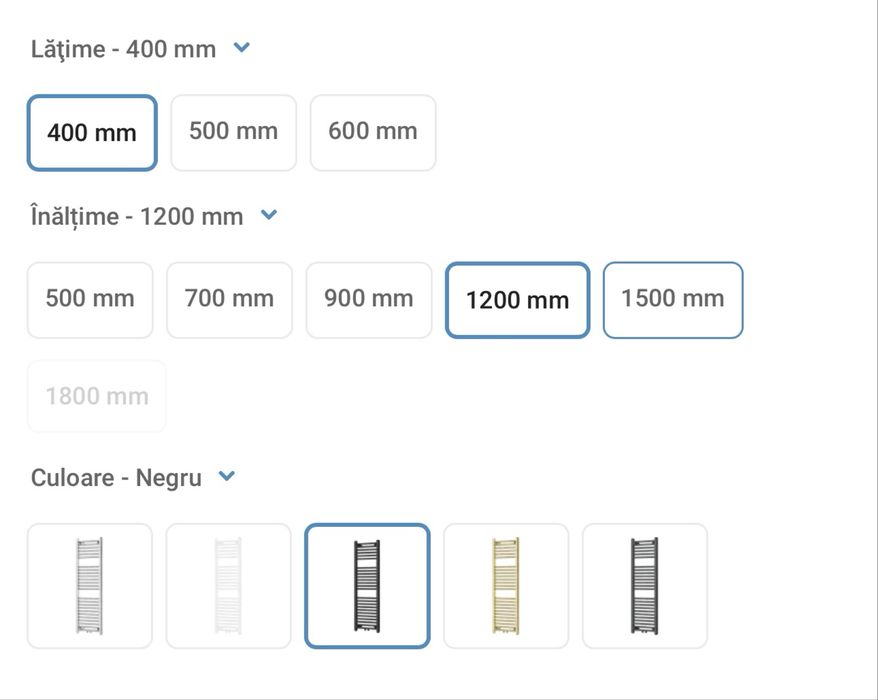Click the greyed-out 1800 mm height
The width and height of the screenshot is (878, 700).
[97, 396]
